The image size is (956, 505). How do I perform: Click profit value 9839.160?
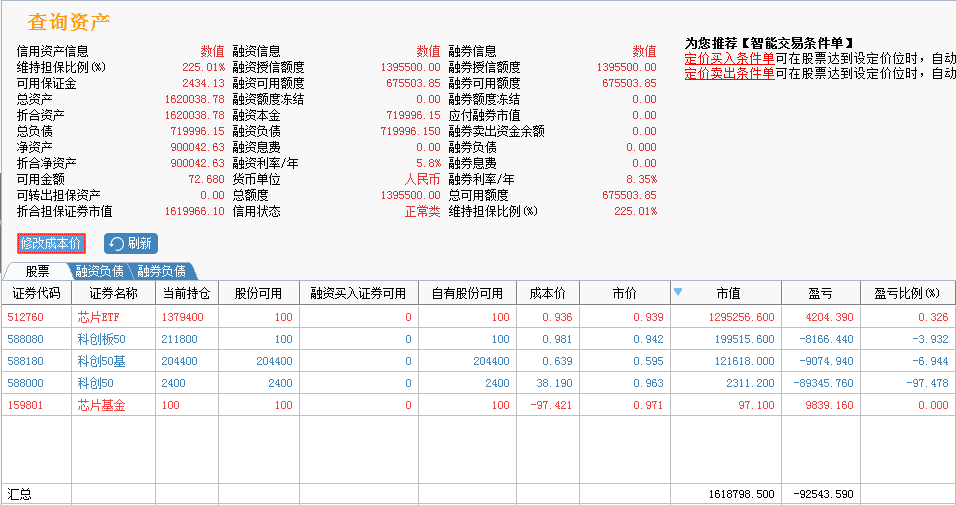[x=829, y=405]
